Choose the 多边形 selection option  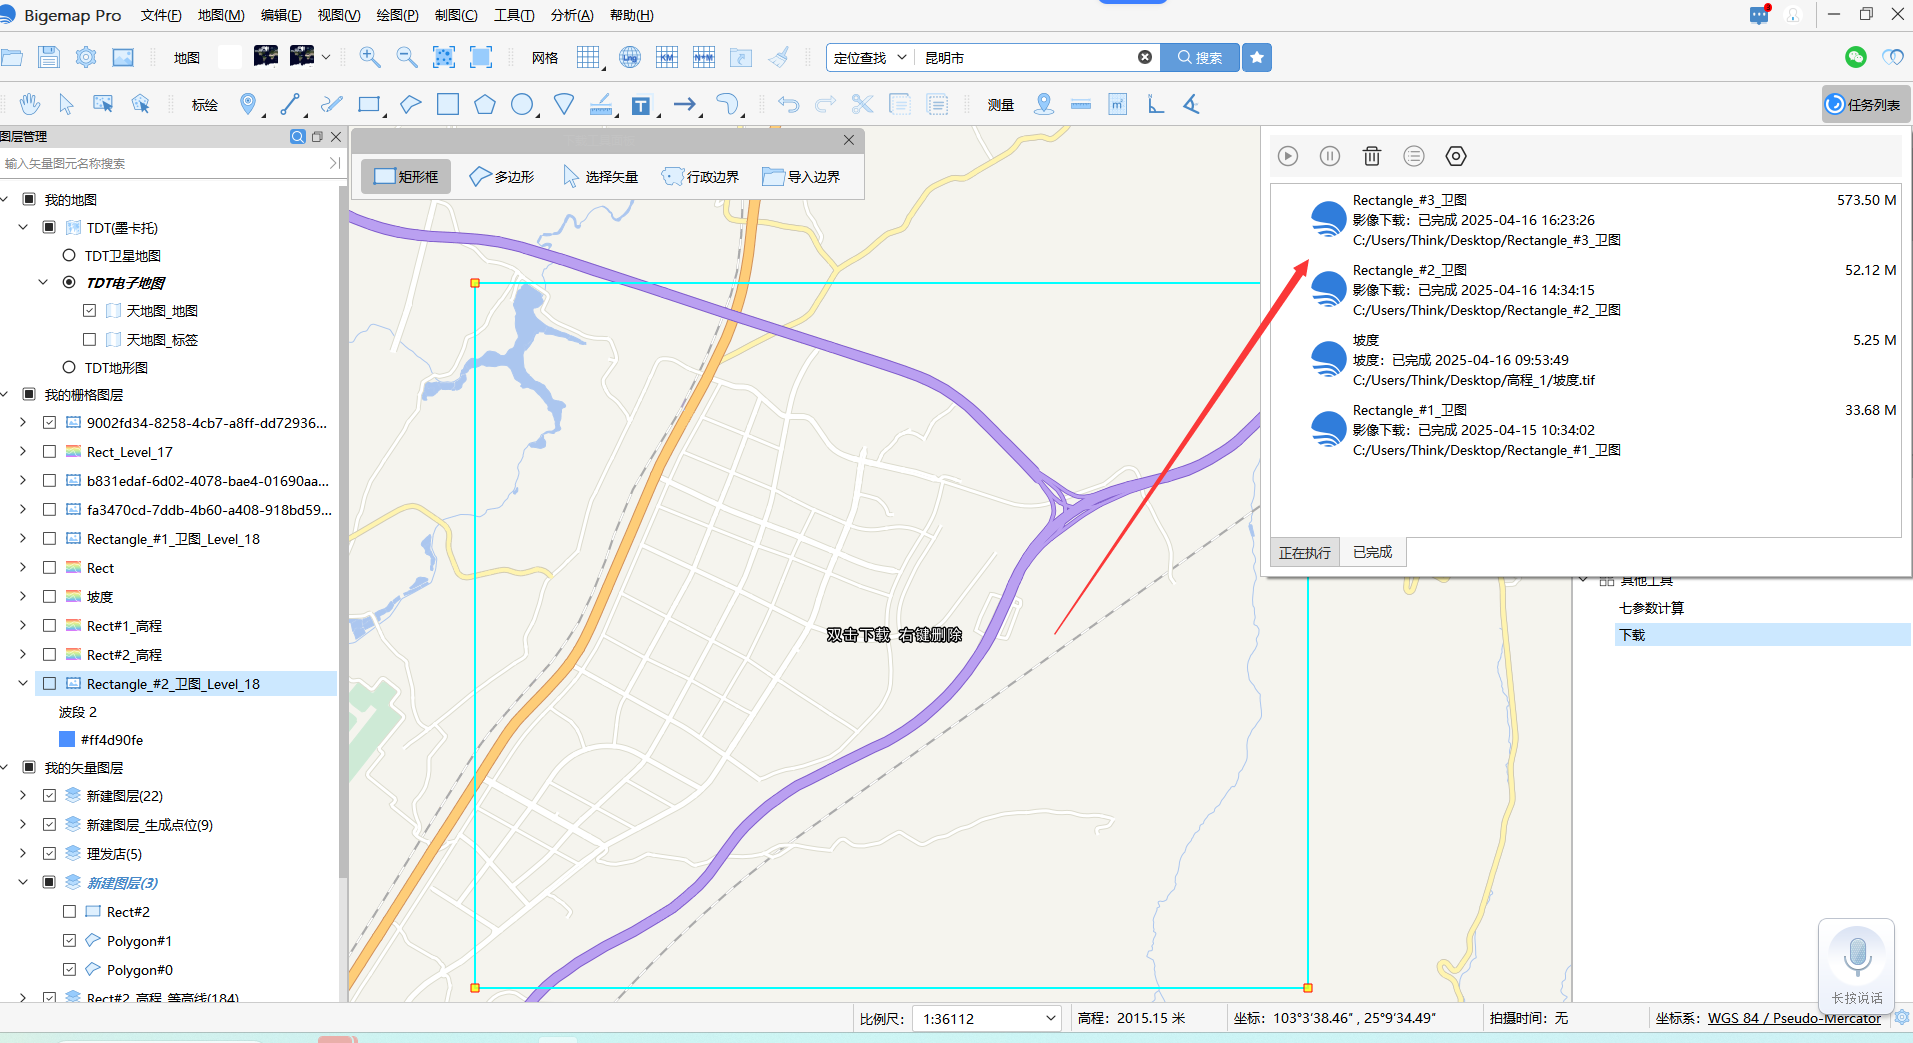[502, 176]
